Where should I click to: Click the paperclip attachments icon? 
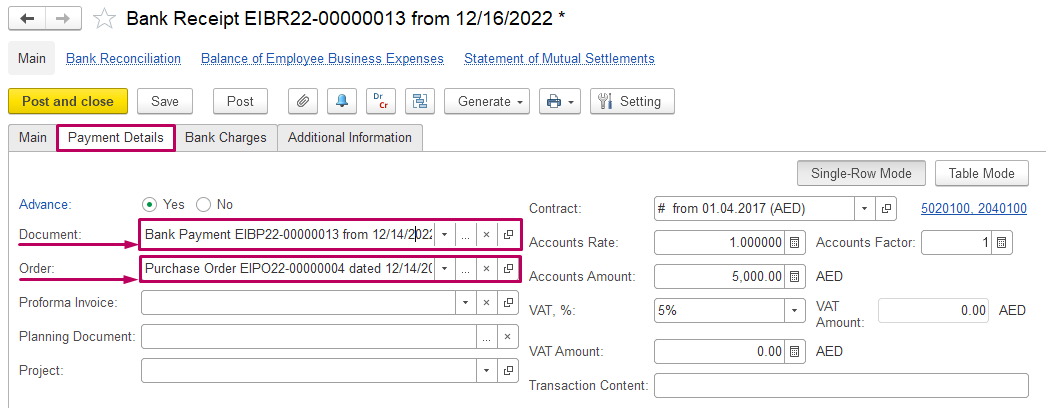(302, 101)
